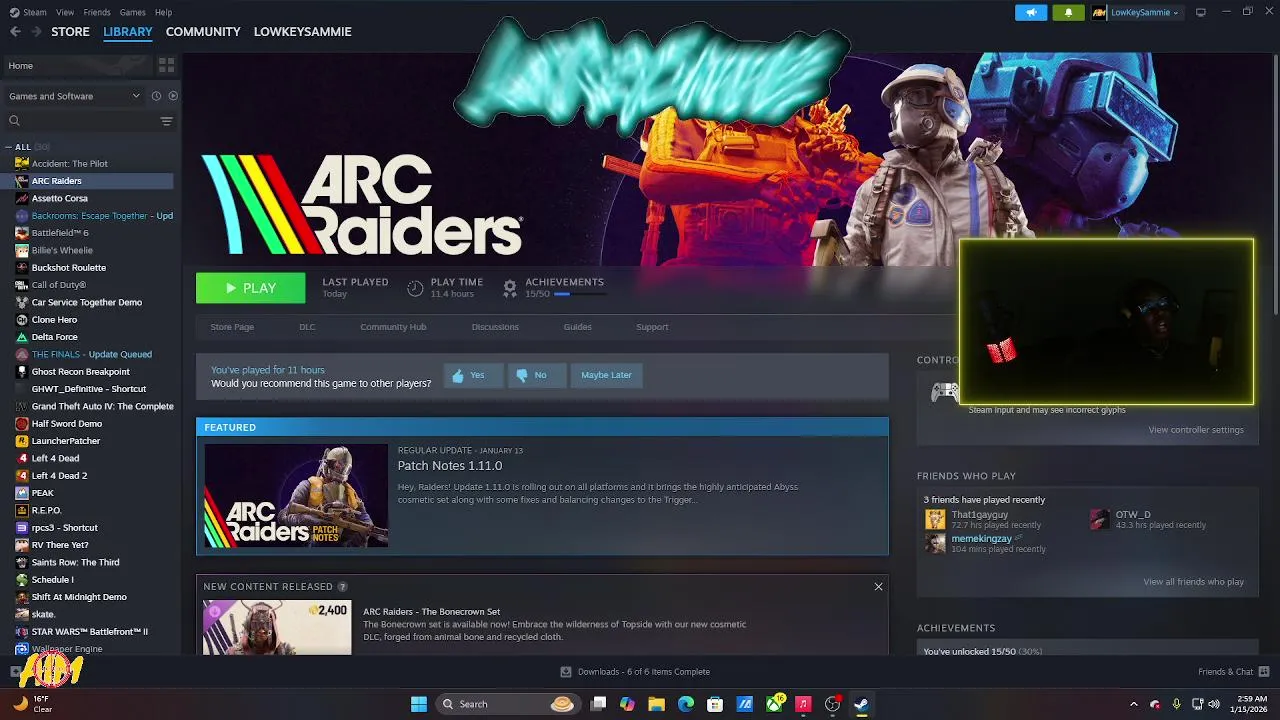
Task: Open That1gayguy friend avatar
Action: click(935, 519)
